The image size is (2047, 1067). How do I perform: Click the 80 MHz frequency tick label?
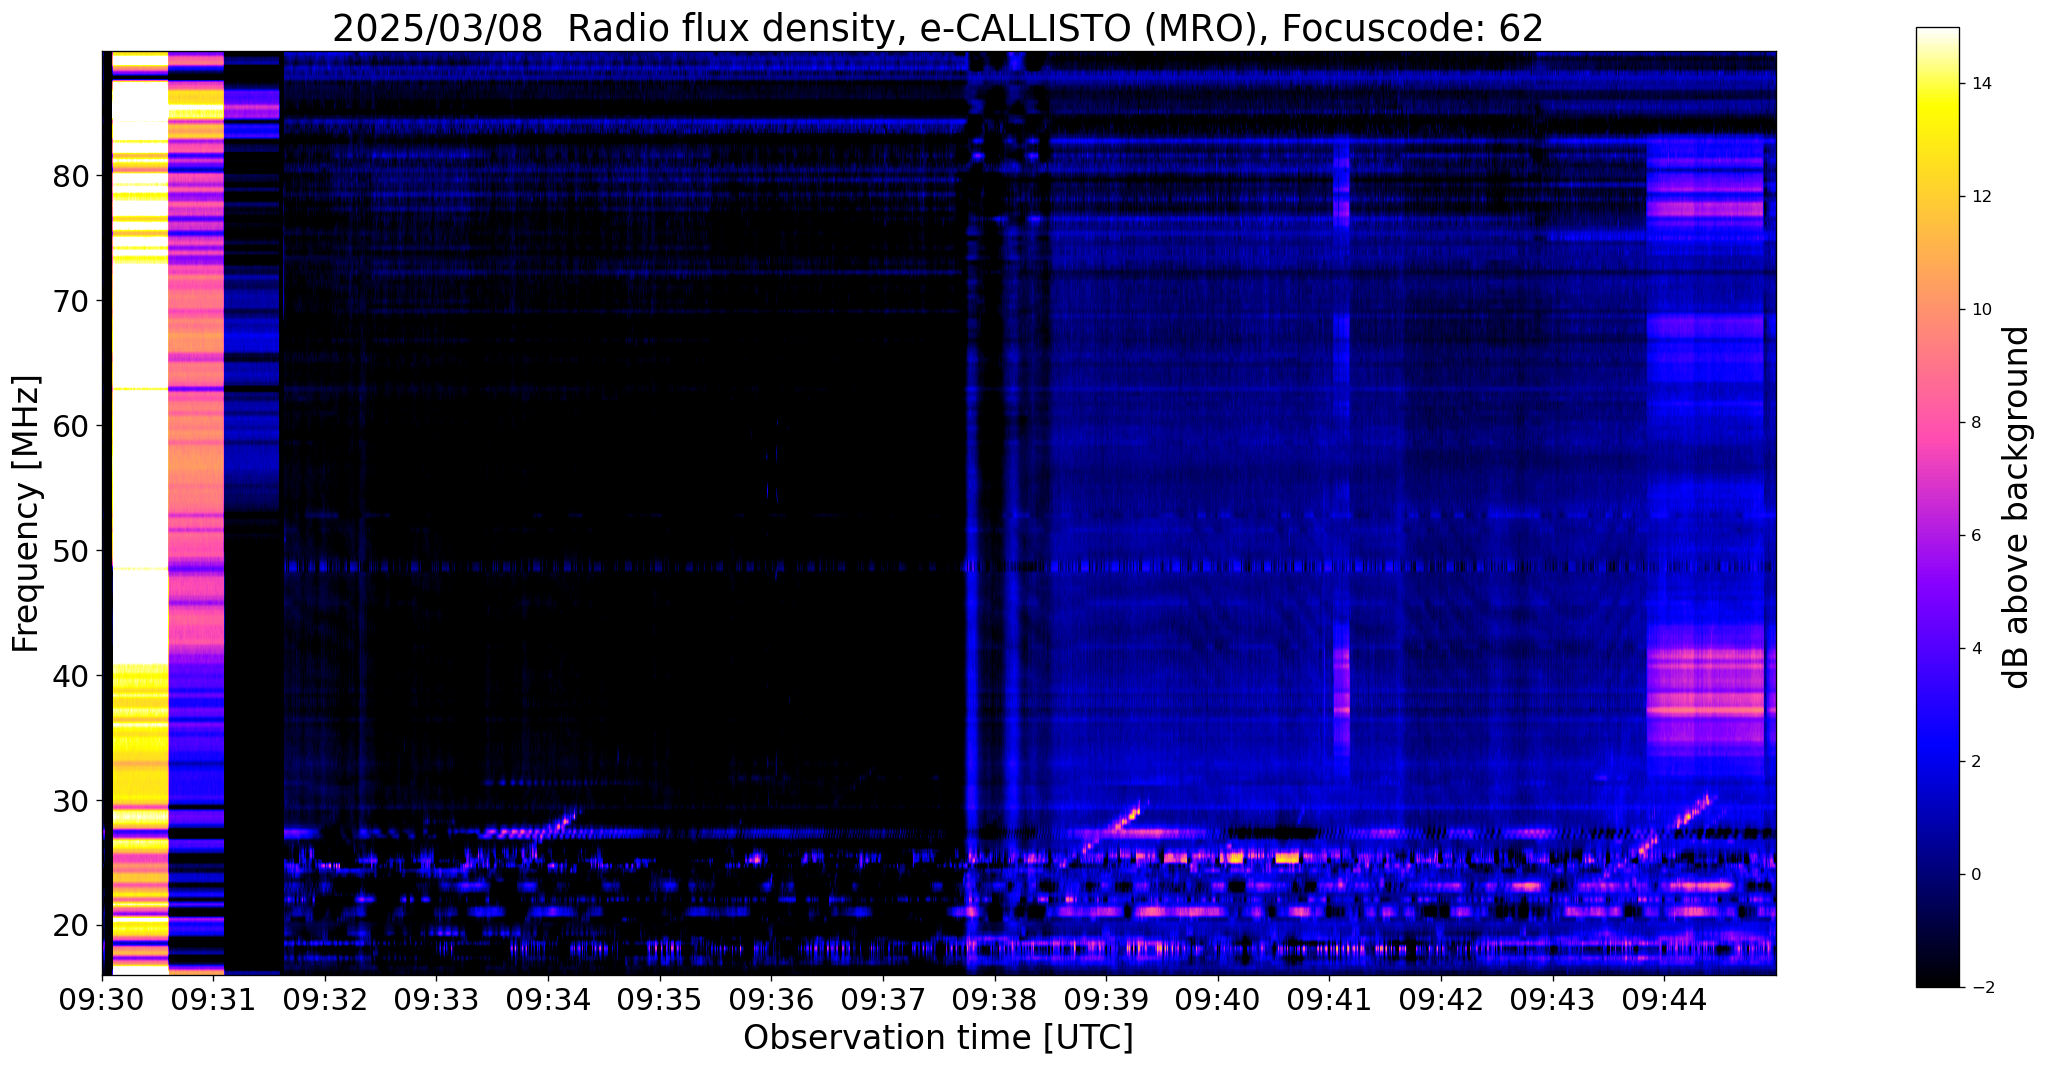pos(70,177)
